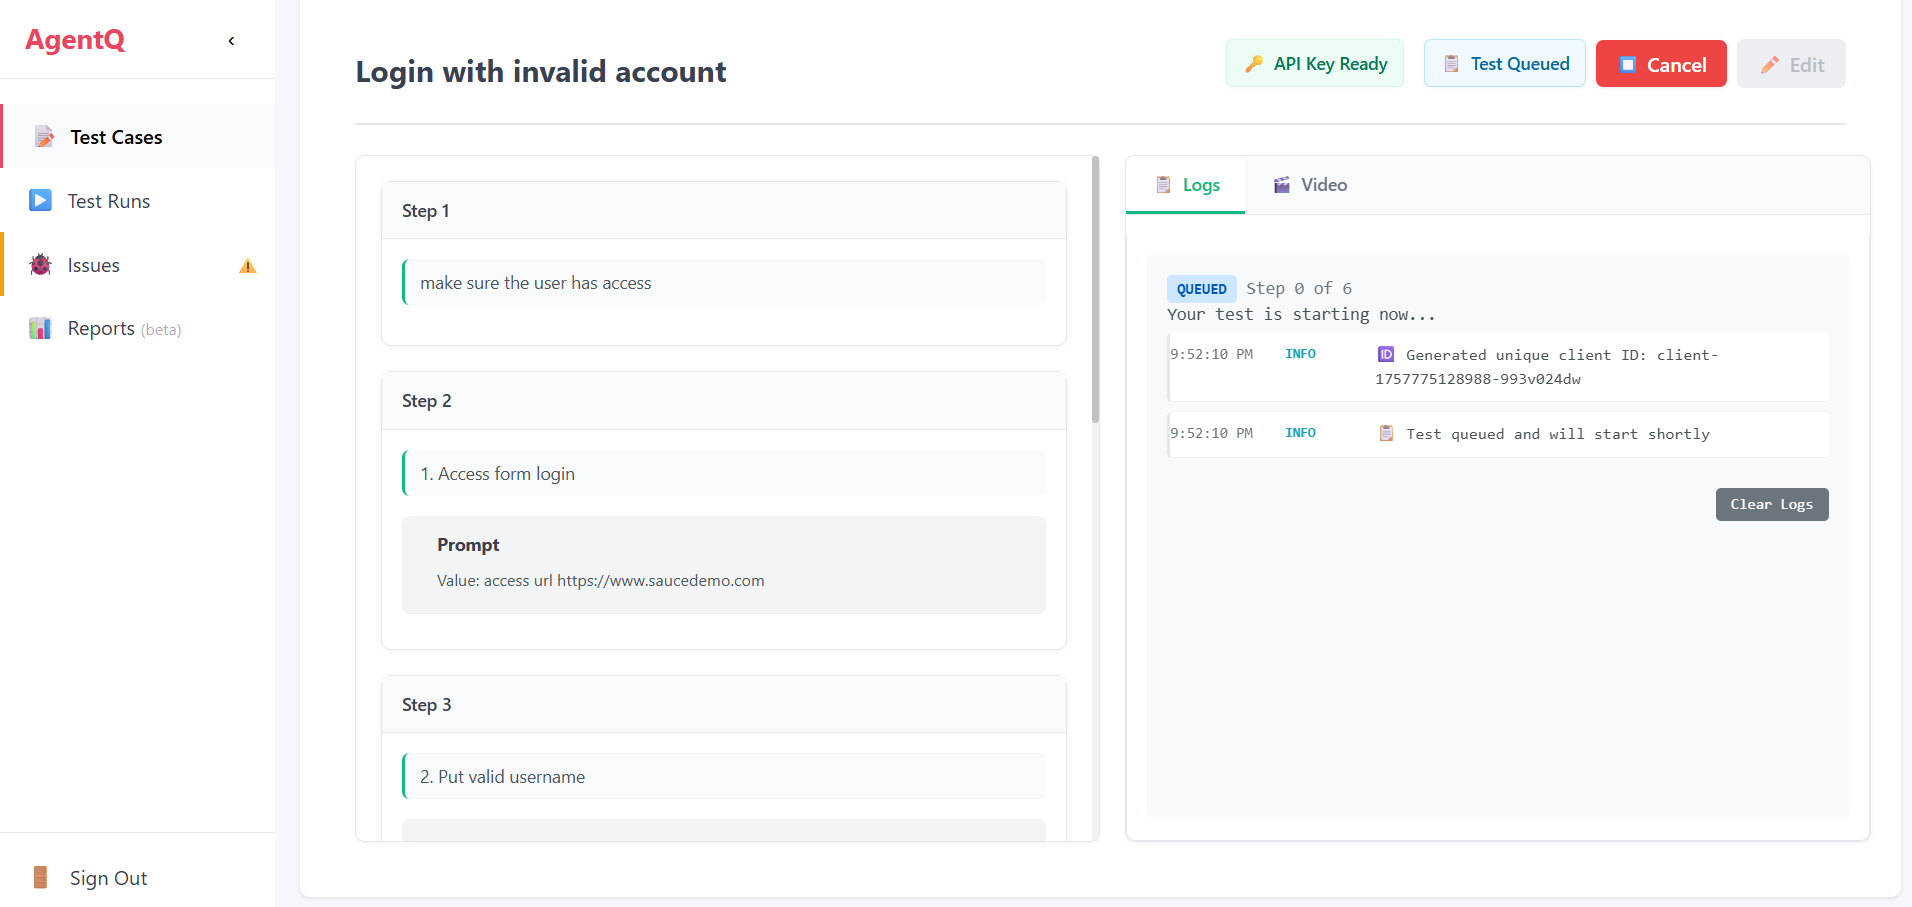Open Reports using the chart icon

click(x=40, y=328)
